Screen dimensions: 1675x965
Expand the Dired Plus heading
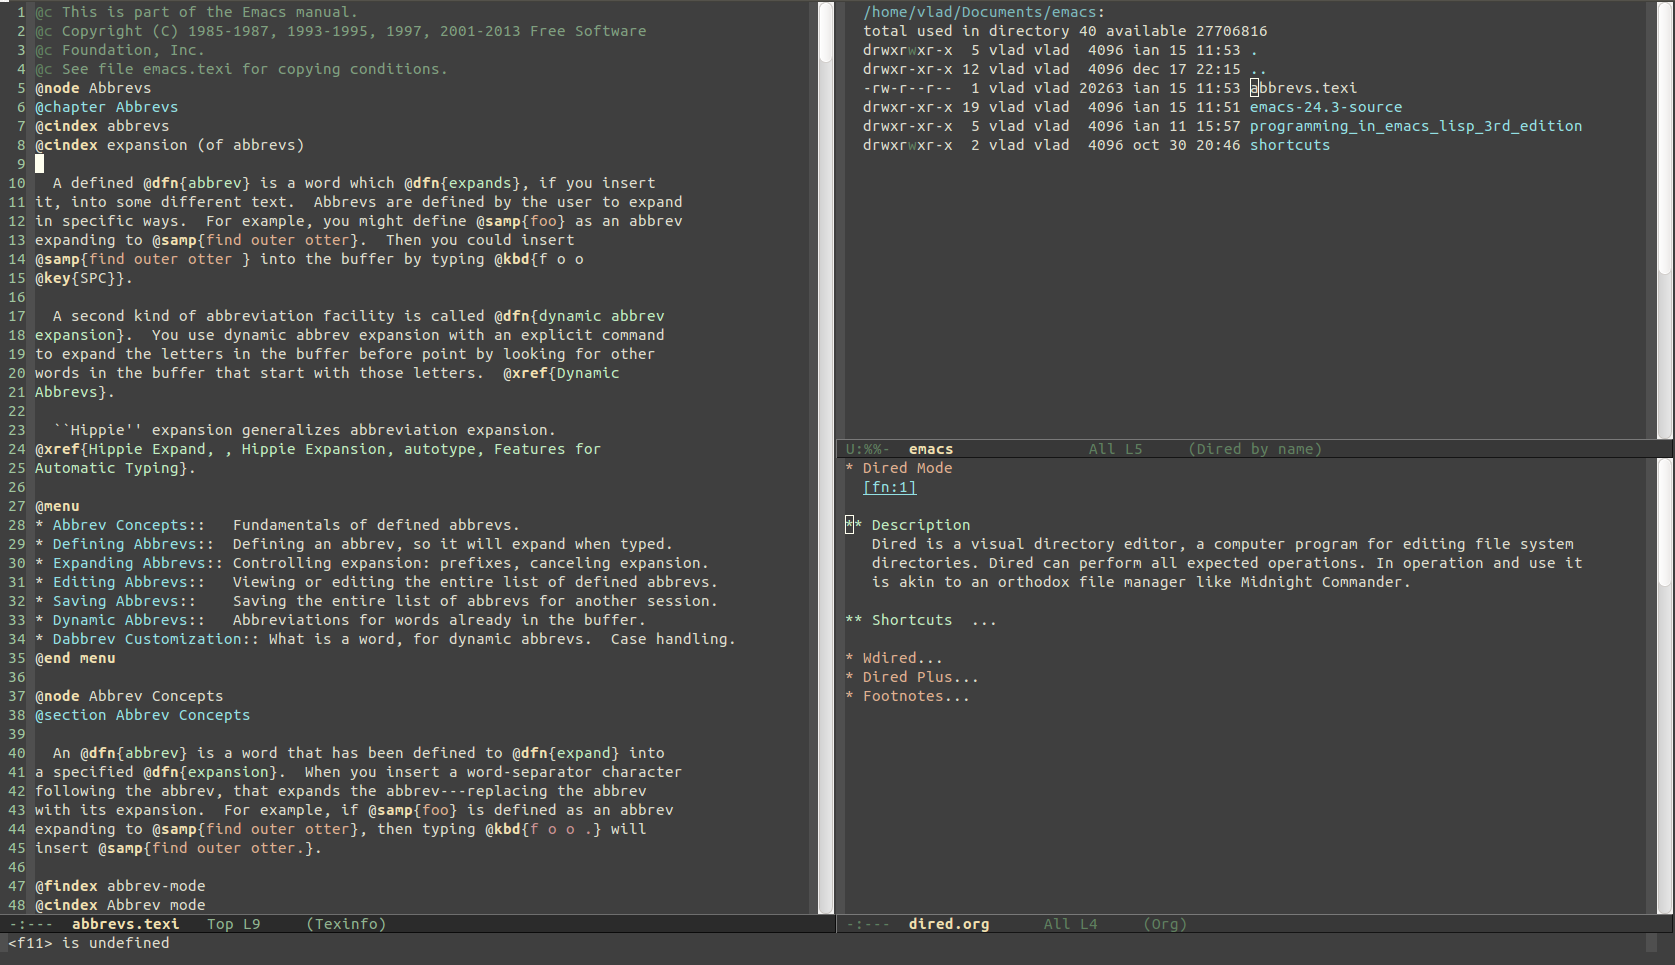coord(912,677)
